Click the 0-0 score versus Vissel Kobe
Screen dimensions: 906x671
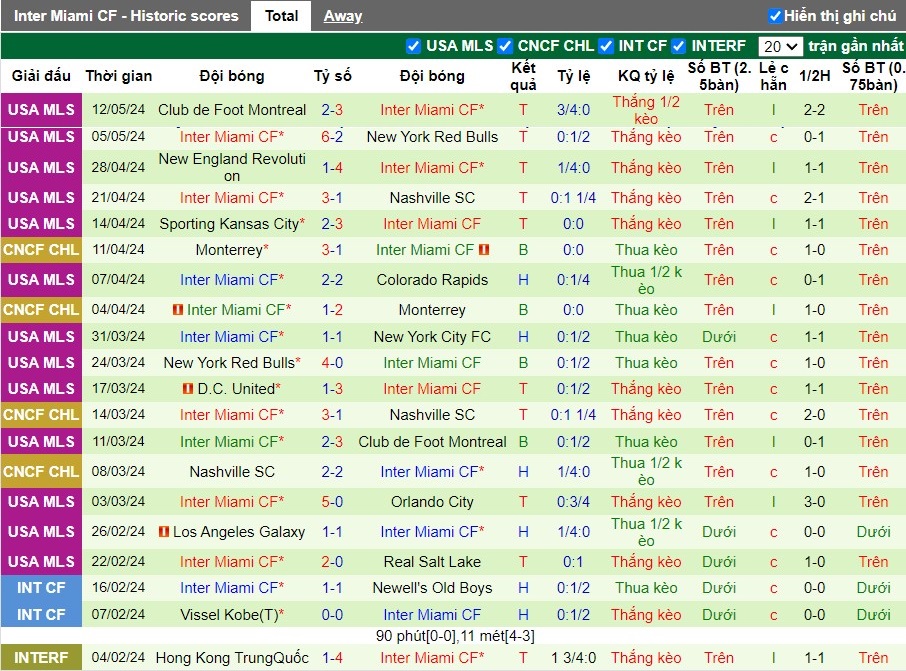(x=332, y=615)
